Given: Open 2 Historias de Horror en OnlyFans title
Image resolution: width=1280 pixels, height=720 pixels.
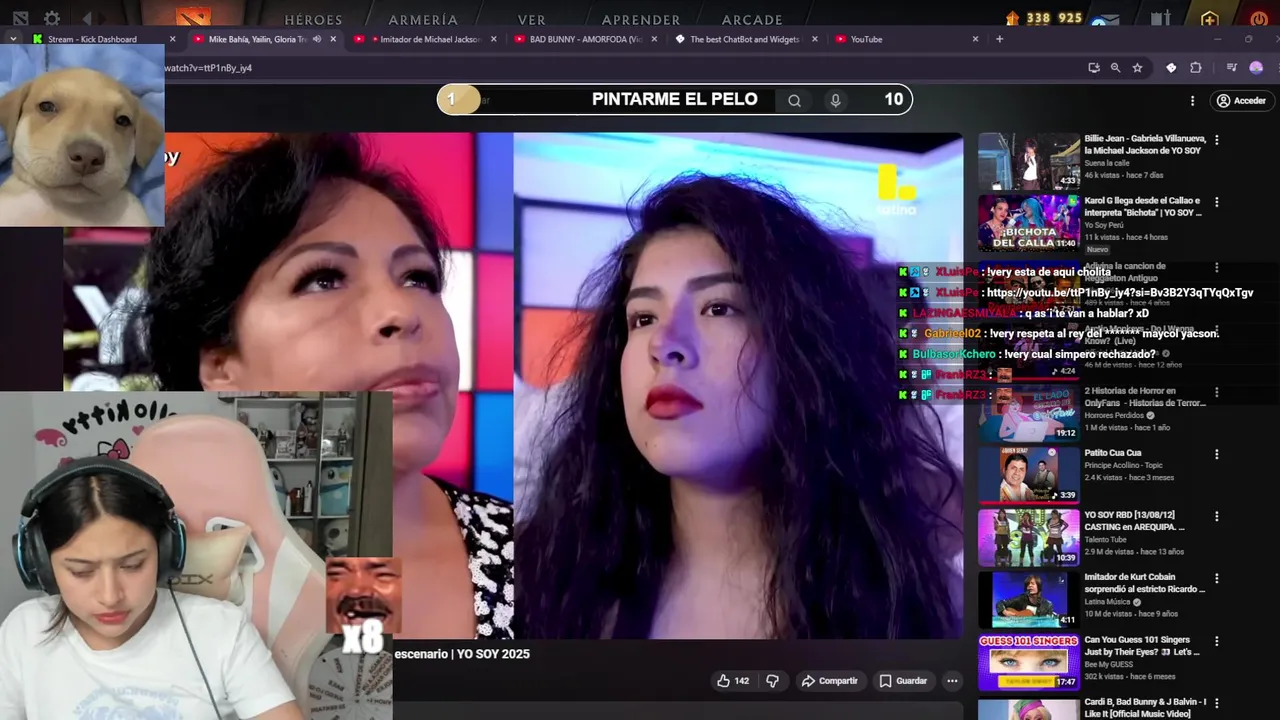Looking at the screenshot, I should click(x=1144, y=396).
